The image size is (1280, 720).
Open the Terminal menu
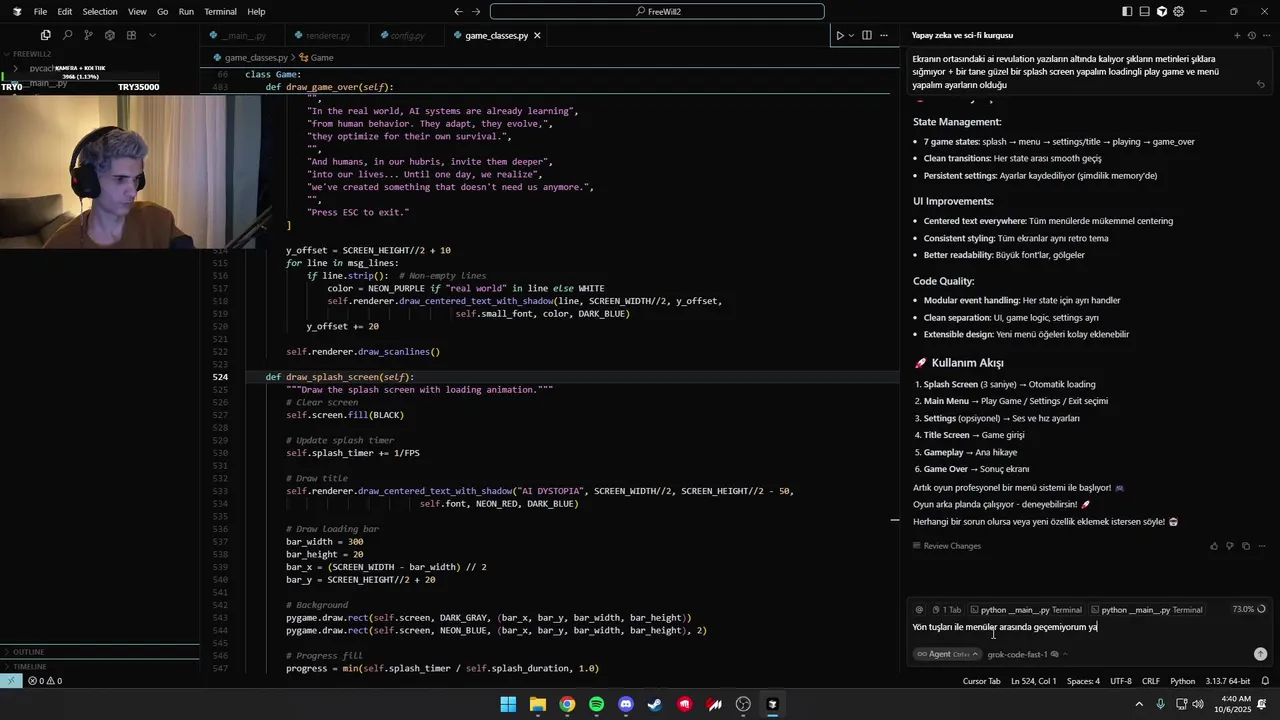pos(220,12)
